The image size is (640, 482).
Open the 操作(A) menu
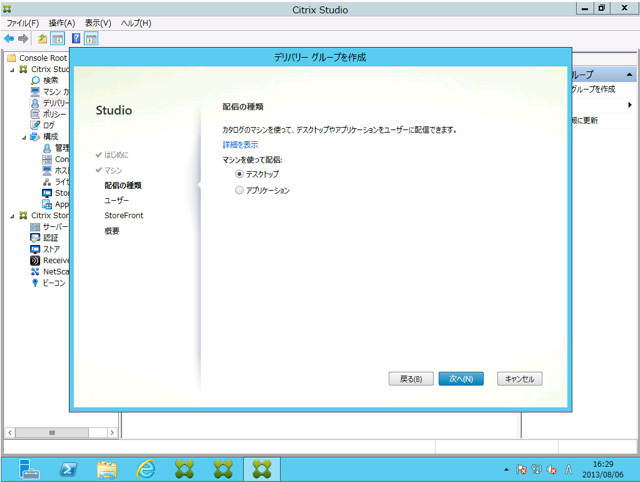[62, 23]
